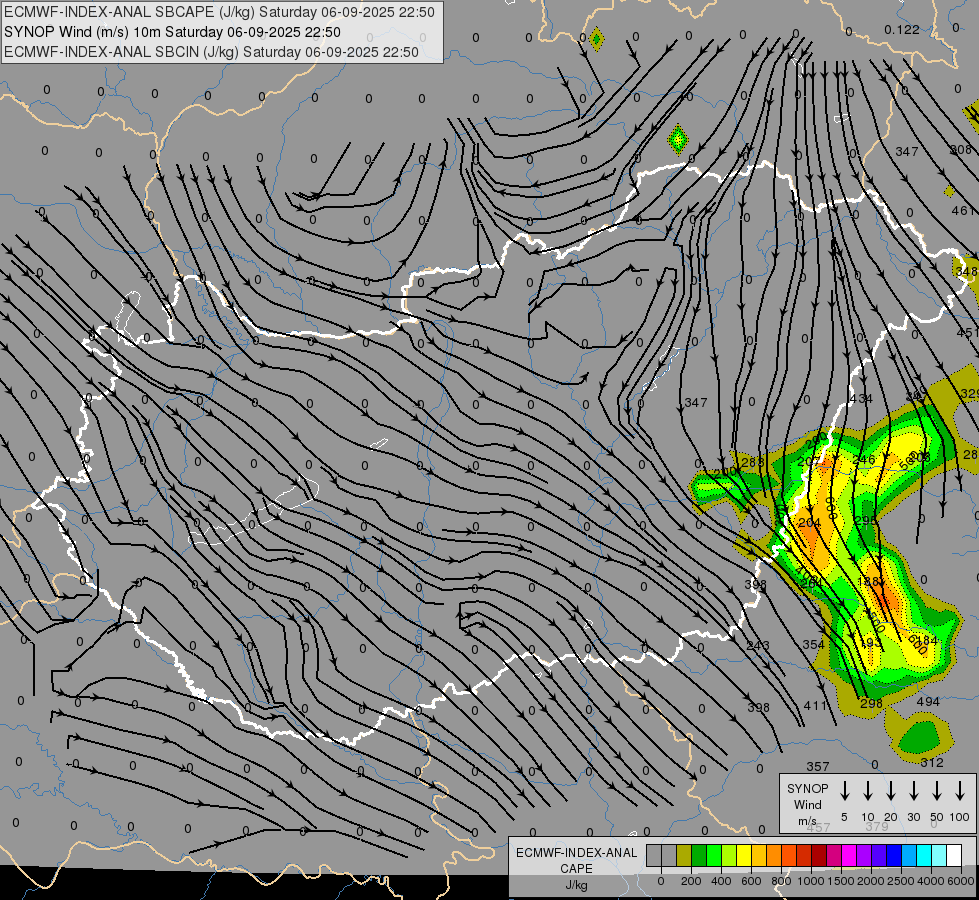Click the 100 m/s wind arrow in legend
This screenshot has width=979, height=900.
pyautogui.click(x=960, y=790)
